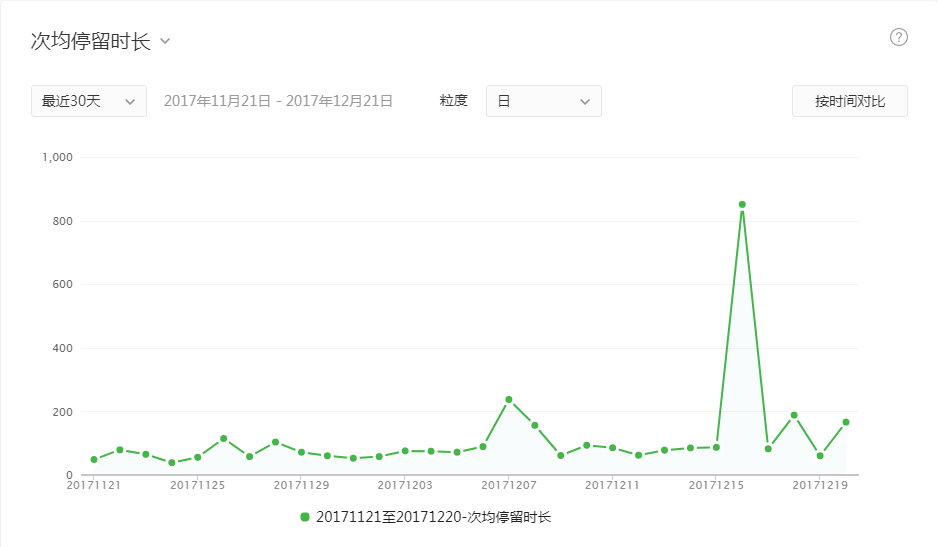The image size is (938, 547).
Task: Click the first data point at 20171121
Action: [x=94, y=460]
